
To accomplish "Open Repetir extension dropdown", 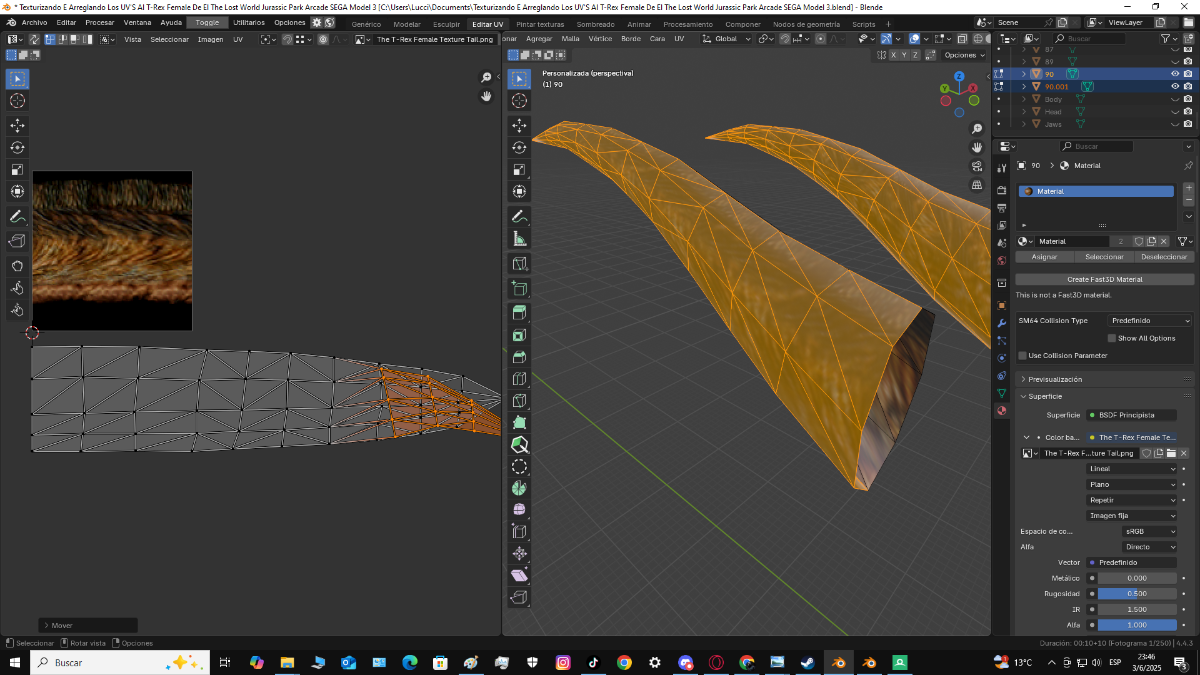I will (x=1132, y=499).
